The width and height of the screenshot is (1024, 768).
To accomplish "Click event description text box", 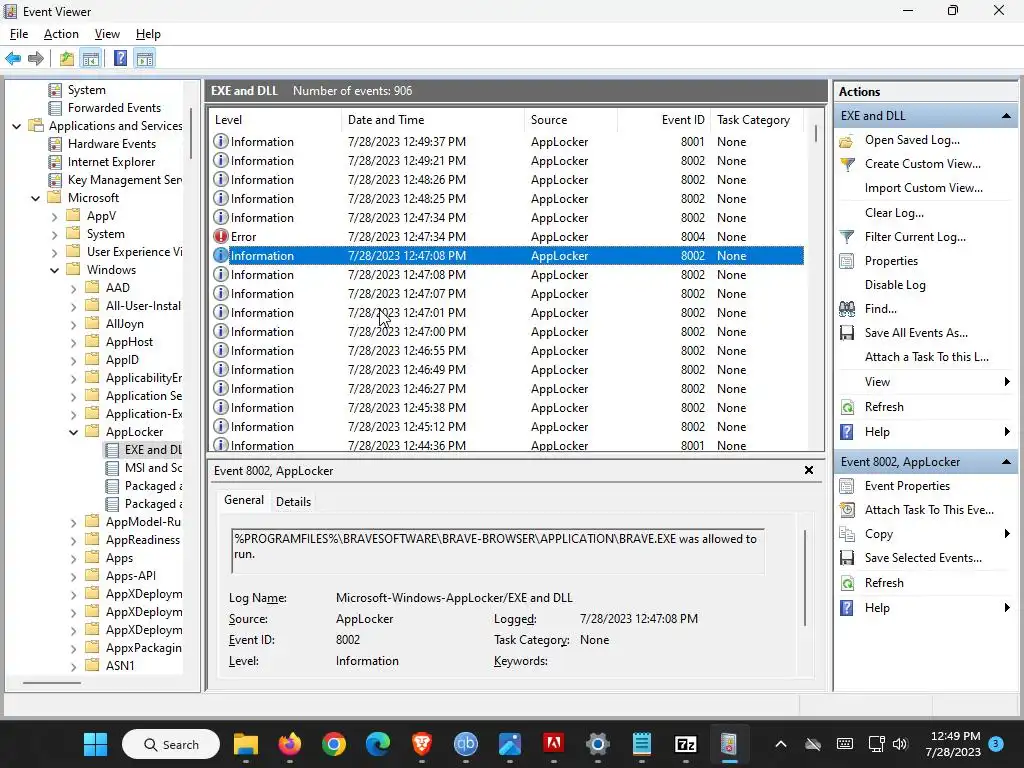I will [498, 551].
